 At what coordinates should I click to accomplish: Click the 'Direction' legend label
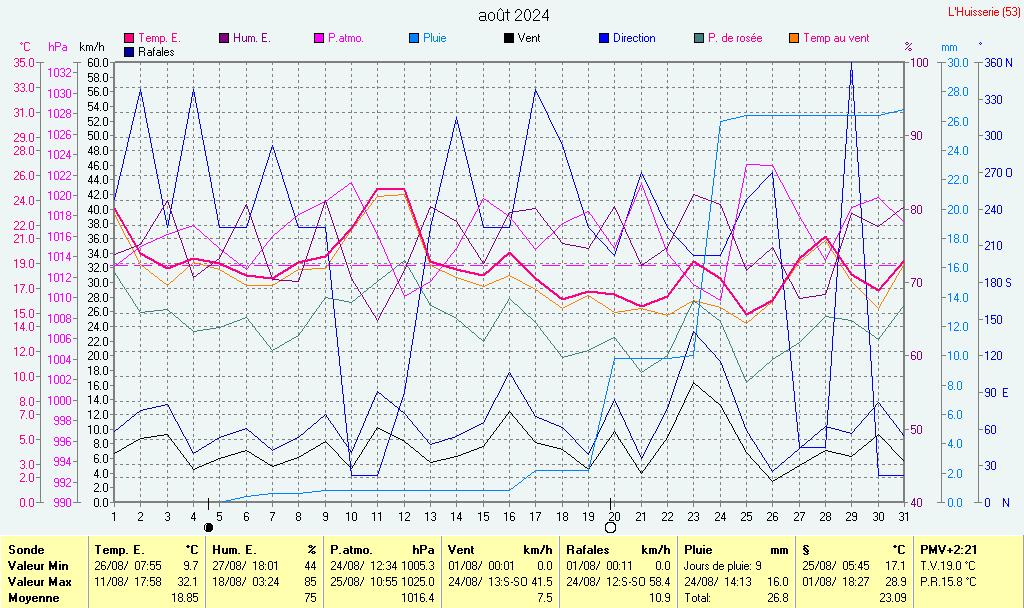[634, 39]
